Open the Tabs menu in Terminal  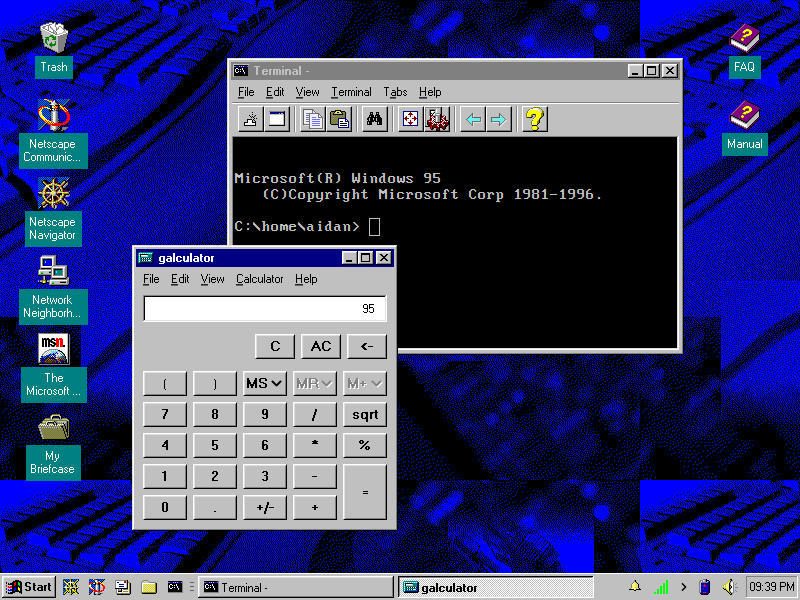(395, 92)
